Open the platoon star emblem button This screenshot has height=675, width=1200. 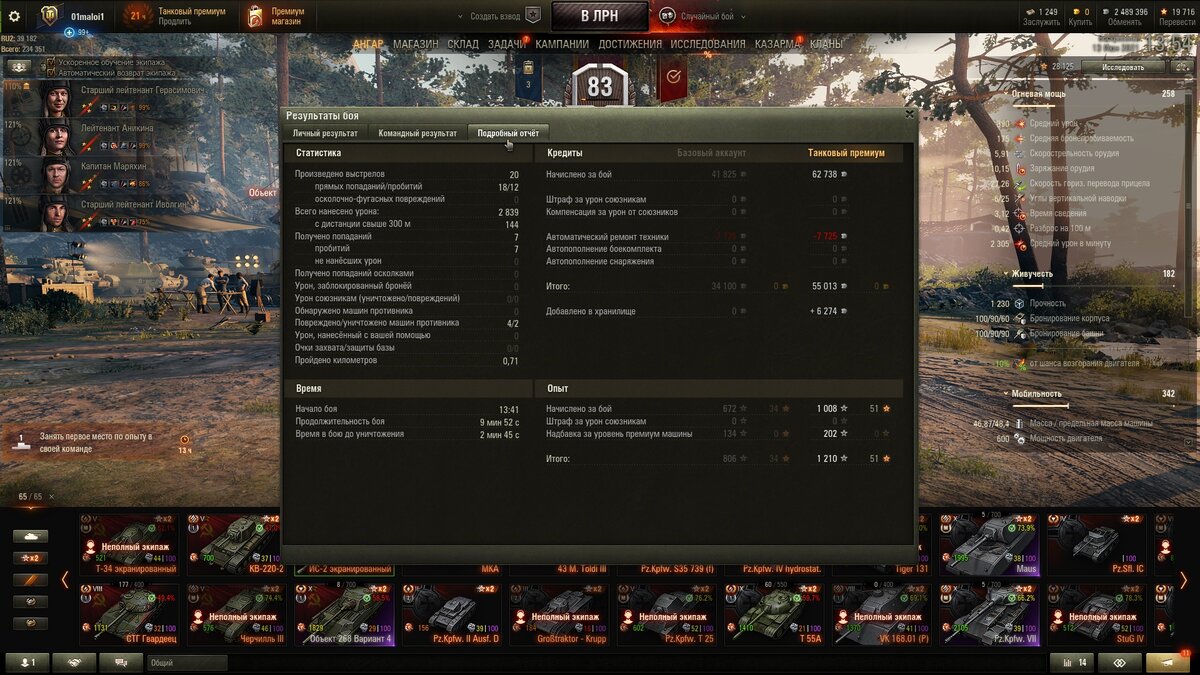click(x=533, y=15)
